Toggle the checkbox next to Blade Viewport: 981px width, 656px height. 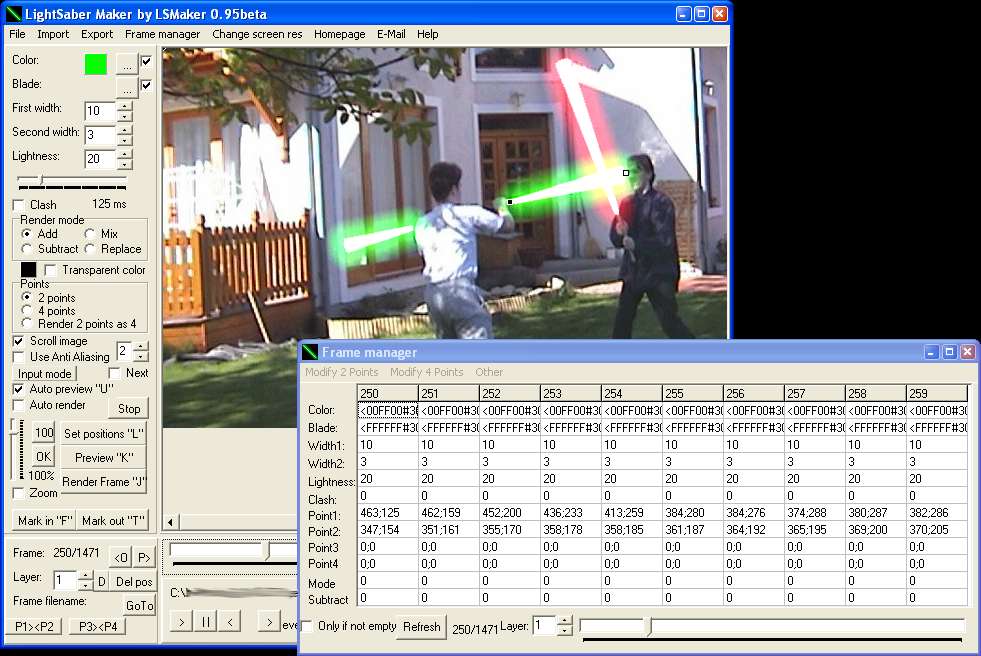(x=146, y=84)
